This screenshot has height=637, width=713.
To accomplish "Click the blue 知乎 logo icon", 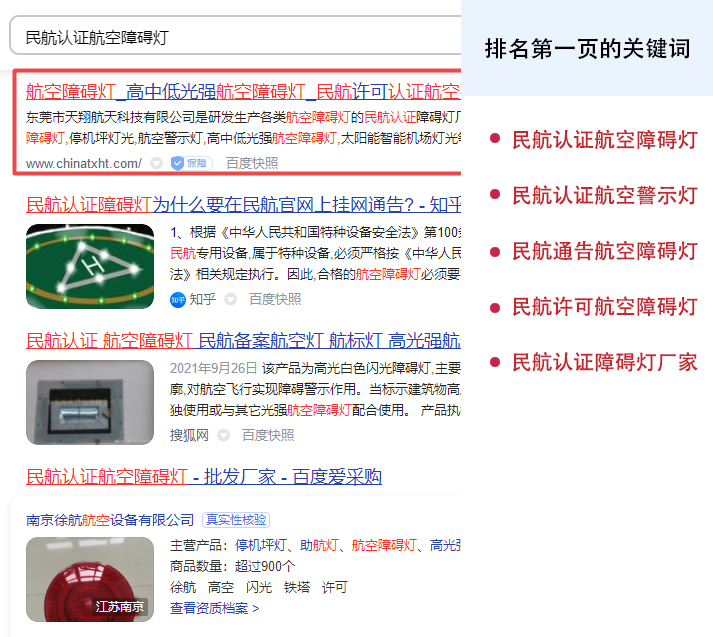I will coord(178,300).
